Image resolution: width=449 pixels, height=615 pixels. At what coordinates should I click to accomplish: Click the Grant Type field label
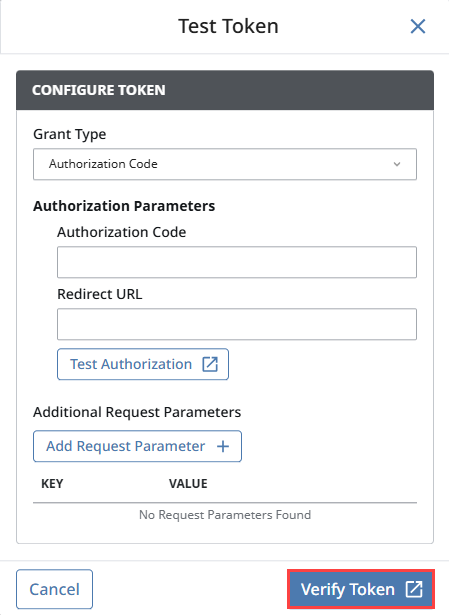(x=70, y=134)
